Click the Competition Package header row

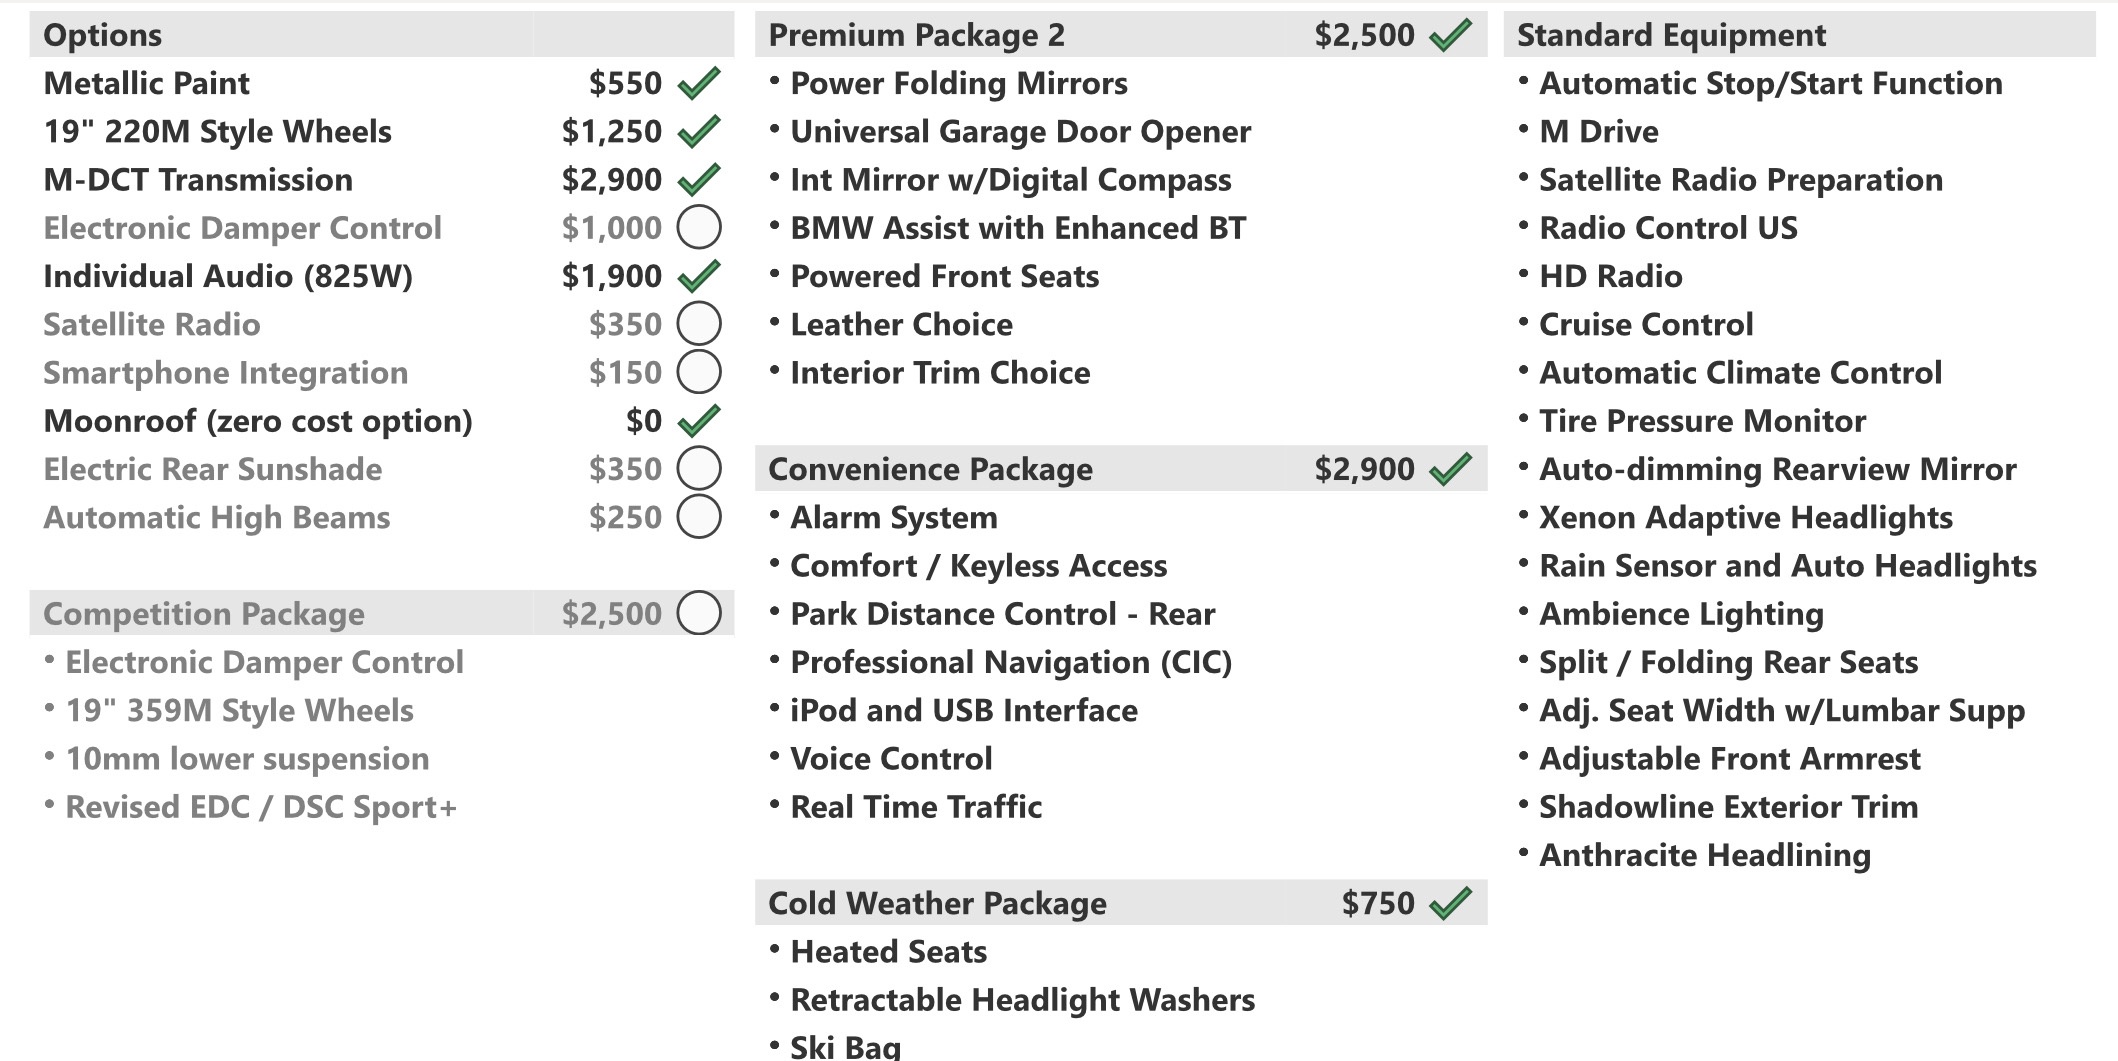click(x=382, y=613)
